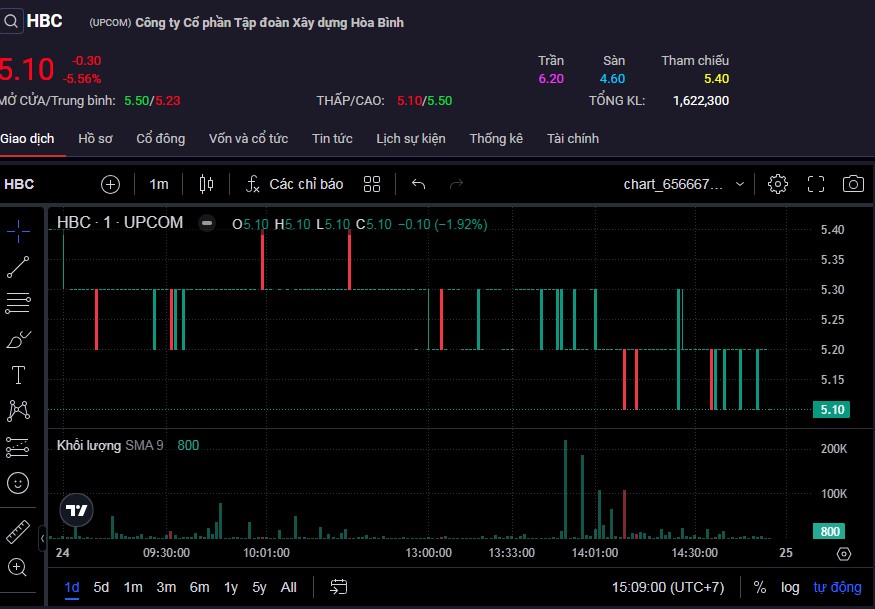Screen dimensions: 875x609
Task: Select the trend line drawing tool
Action: (18, 266)
